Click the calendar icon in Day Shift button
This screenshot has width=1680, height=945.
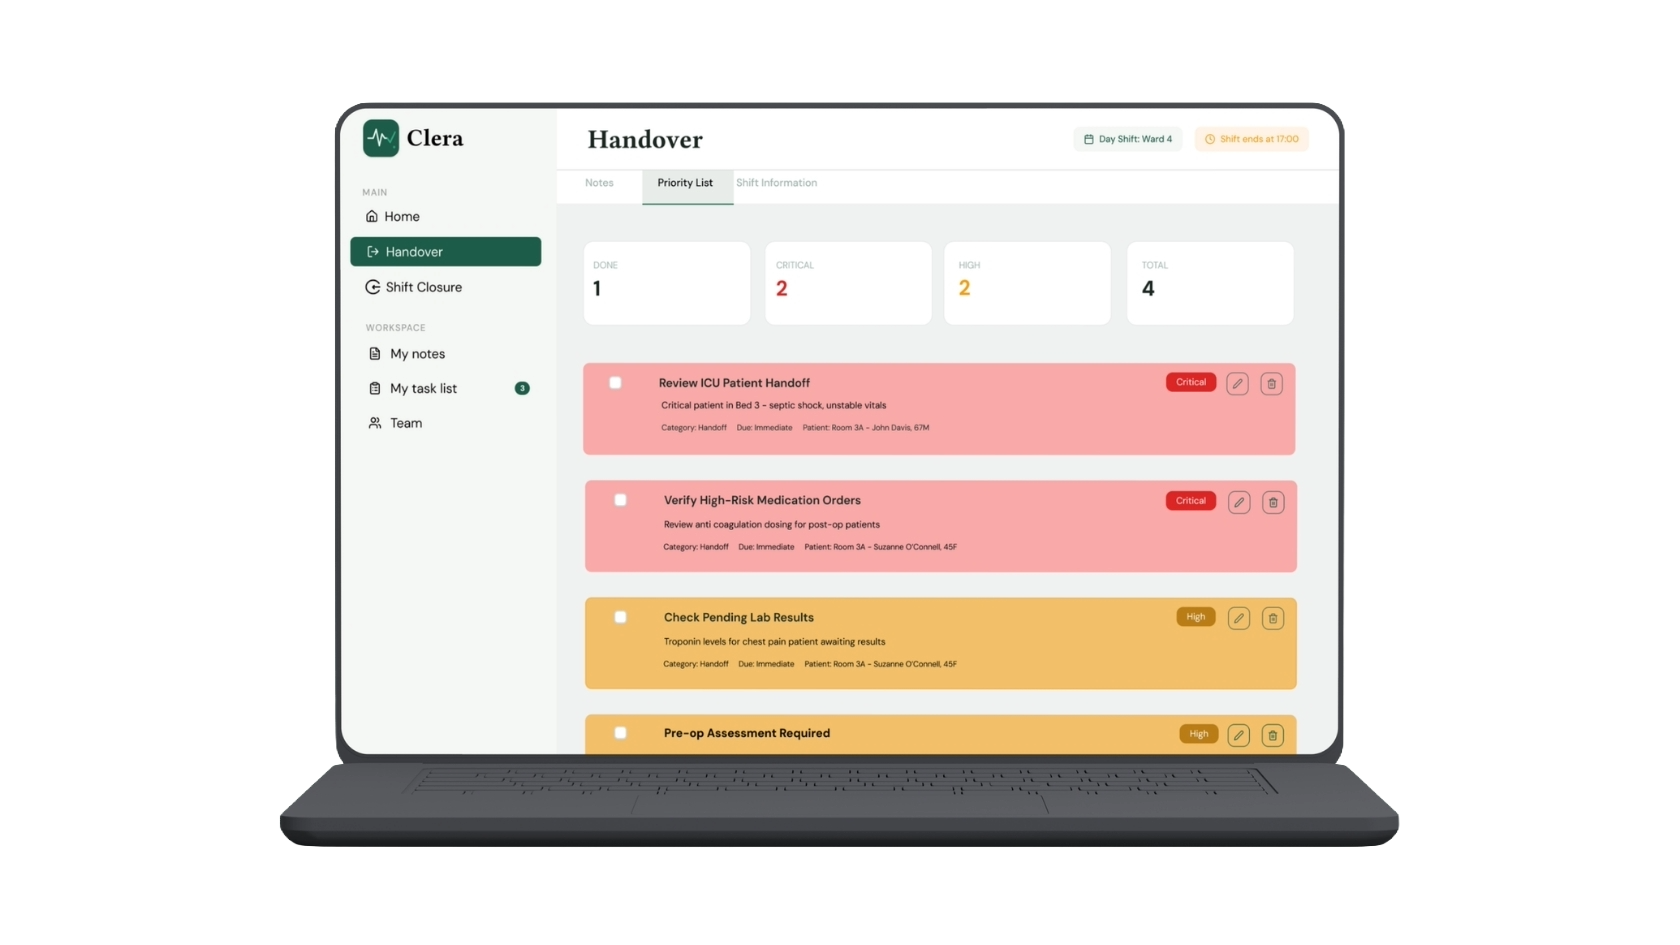coord(1089,139)
